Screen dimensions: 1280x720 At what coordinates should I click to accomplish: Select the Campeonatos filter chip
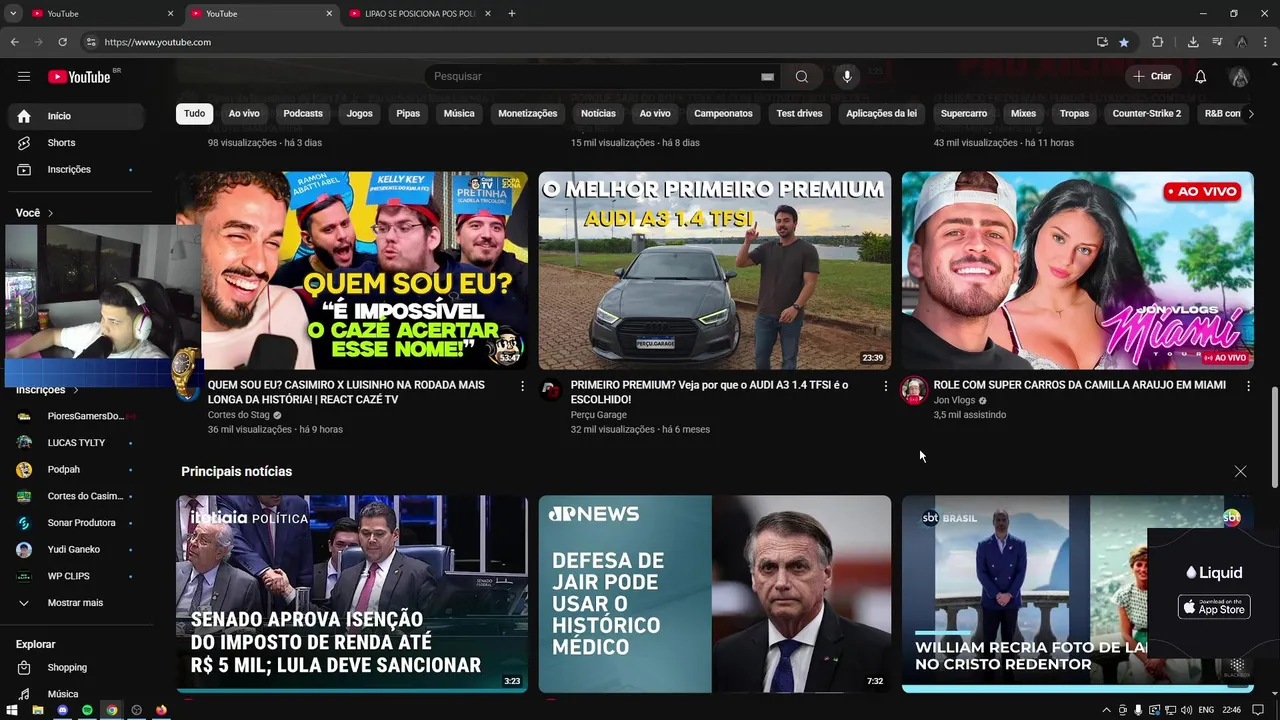[x=723, y=114]
